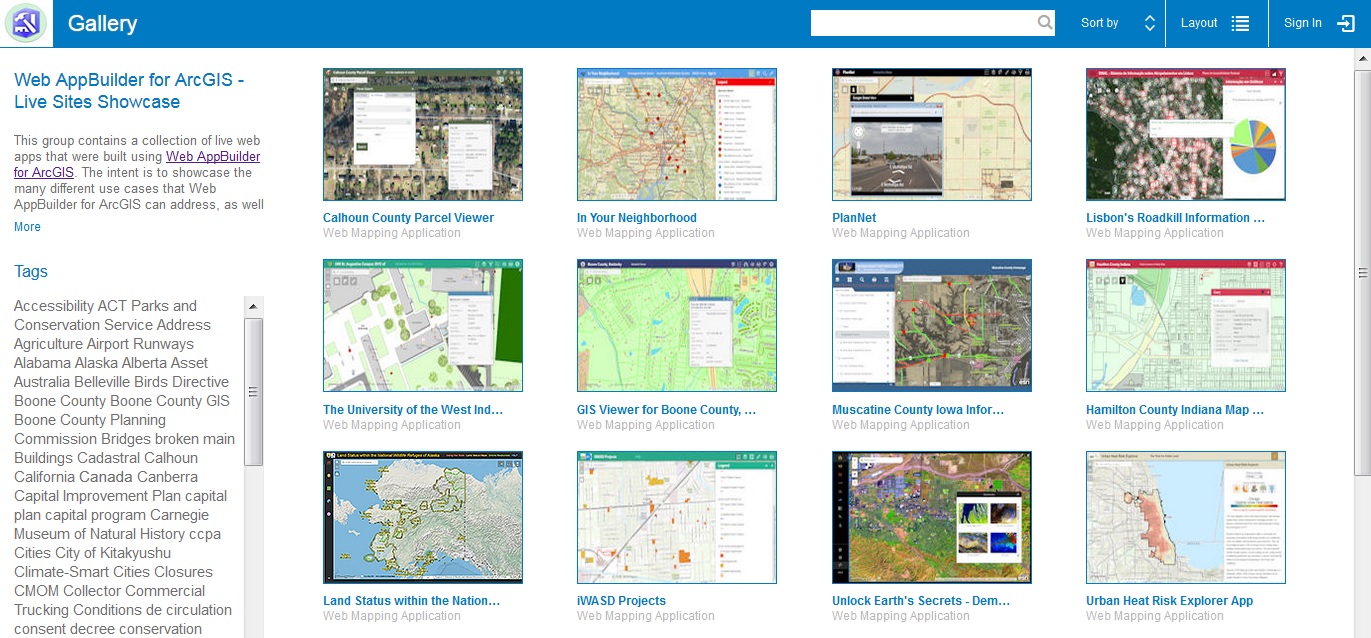Click GIS Viewer for Boone County title
The width and height of the screenshot is (1371, 638).
coord(667,409)
